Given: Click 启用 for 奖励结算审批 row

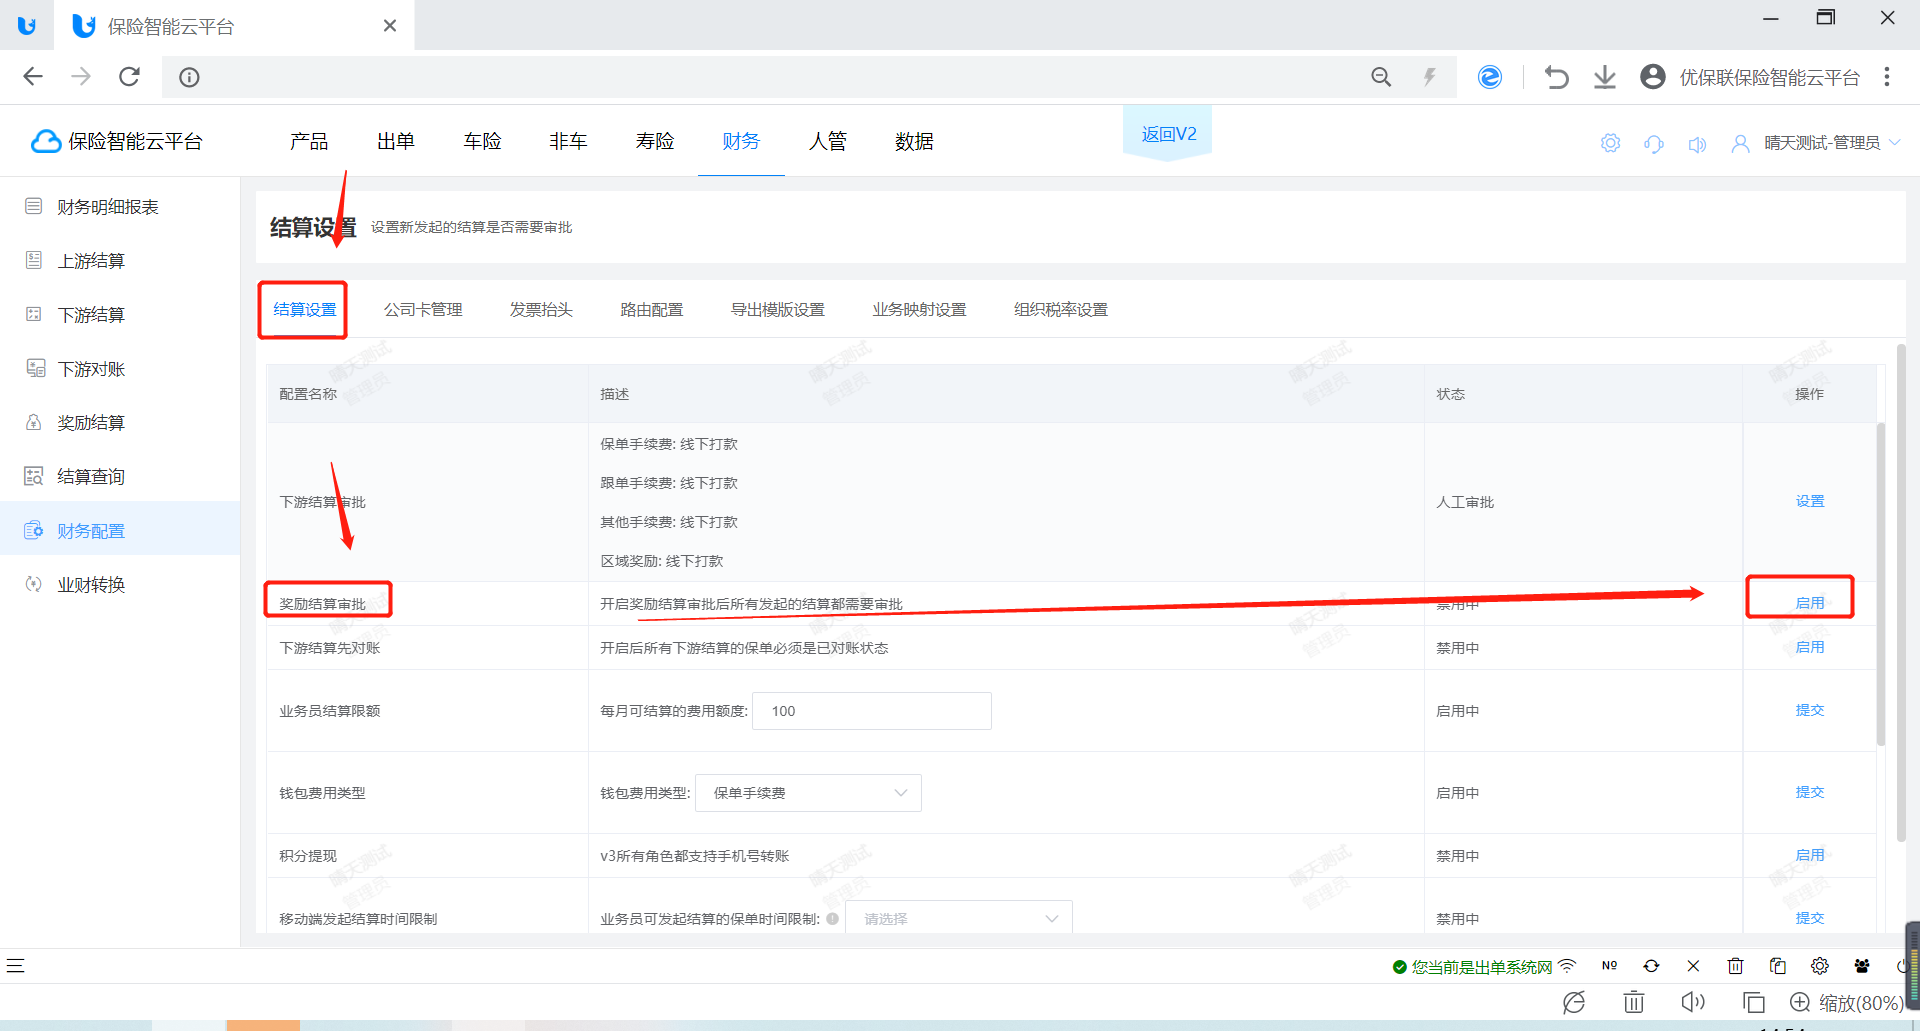Looking at the screenshot, I should click(x=1809, y=603).
